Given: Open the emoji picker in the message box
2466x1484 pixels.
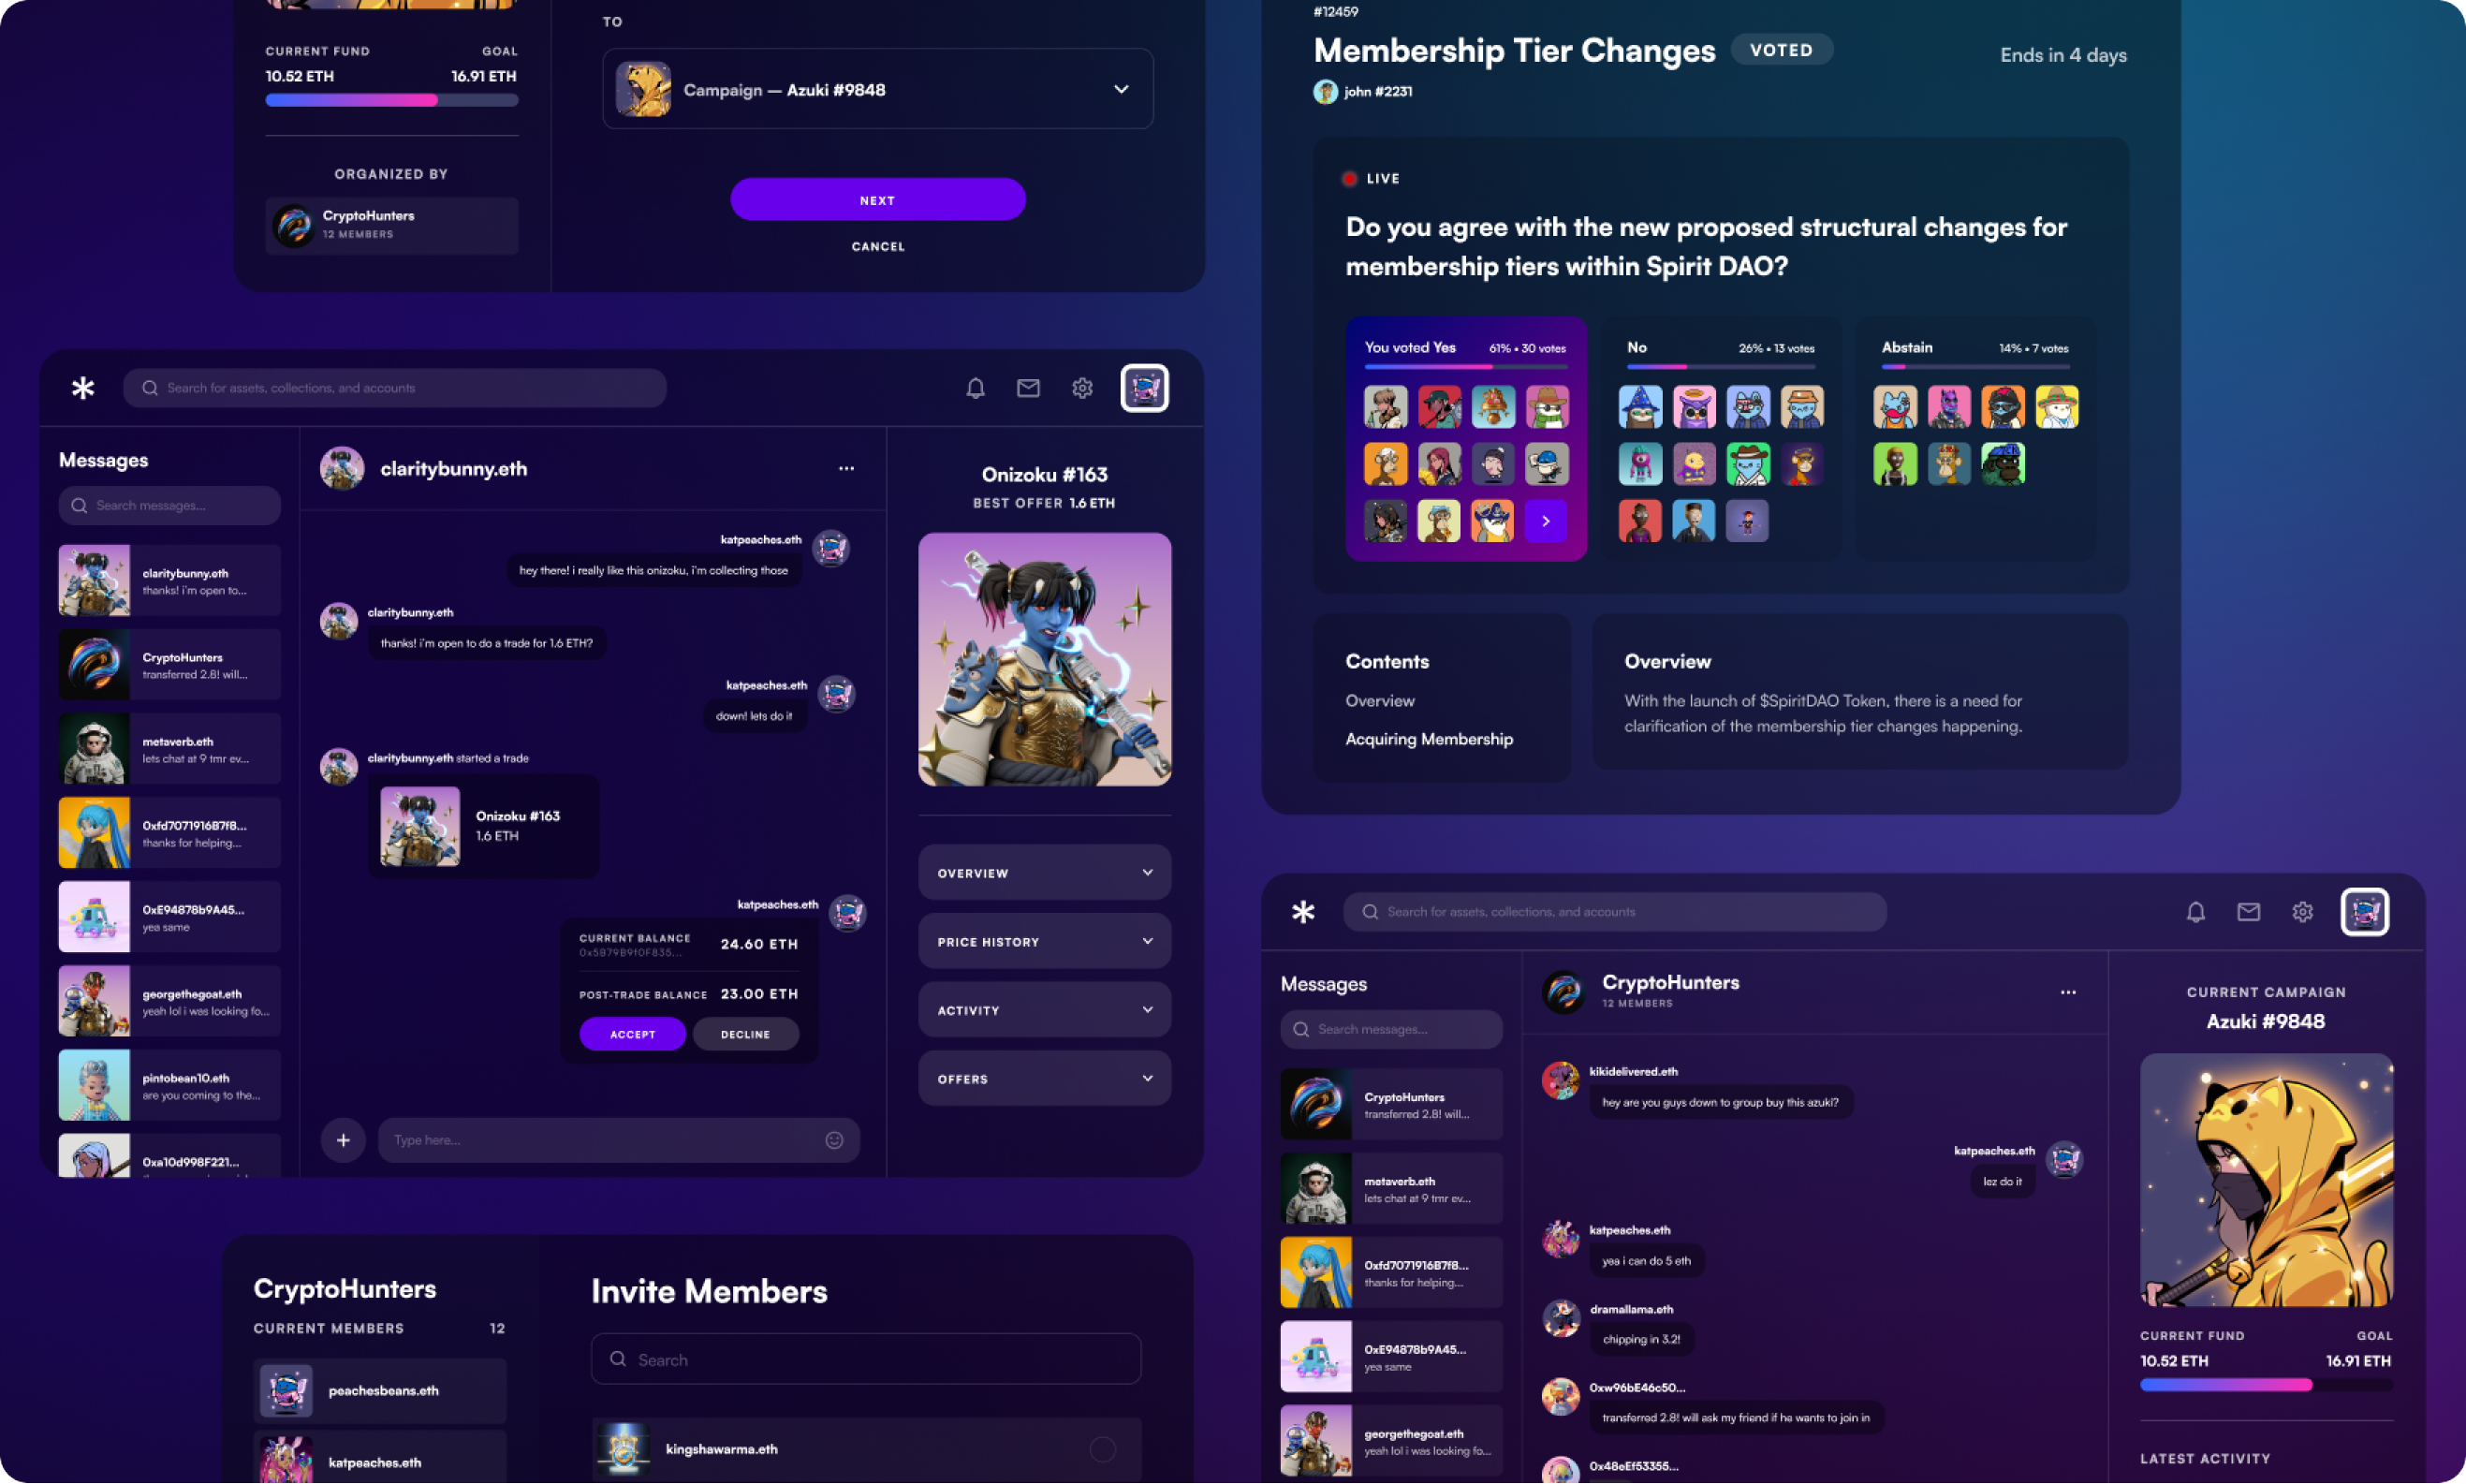Looking at the screenshot, I should click(x=834, y=1140).
